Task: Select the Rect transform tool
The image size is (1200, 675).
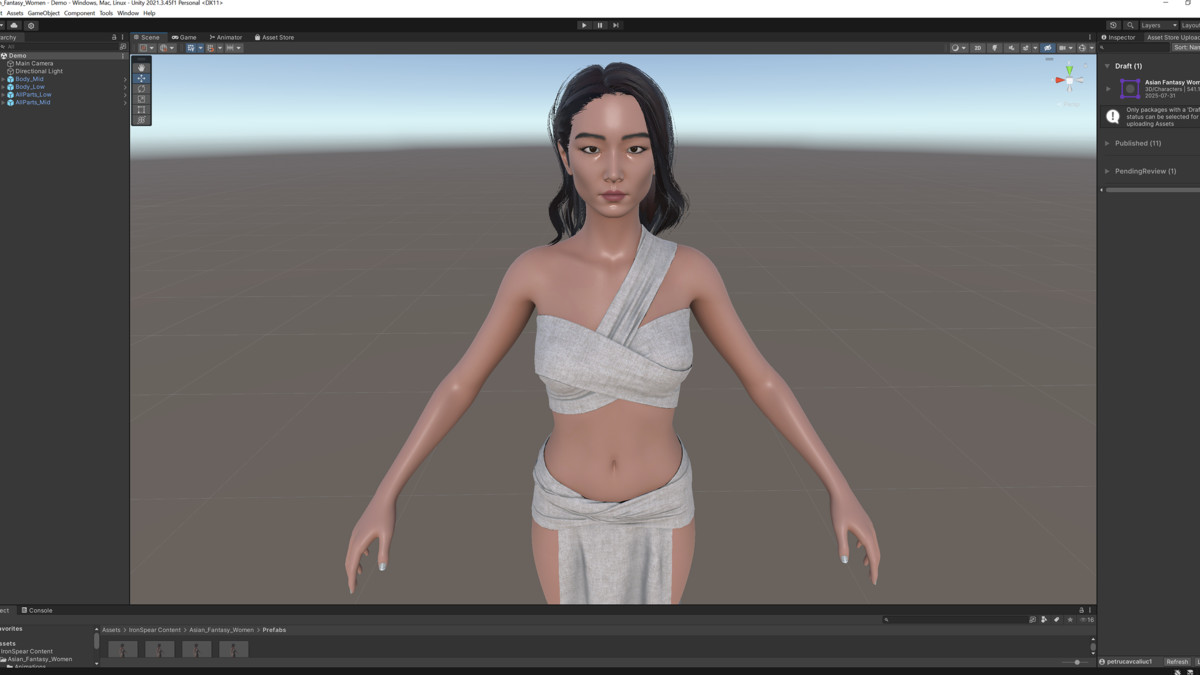Action: (x=141, y=109)
